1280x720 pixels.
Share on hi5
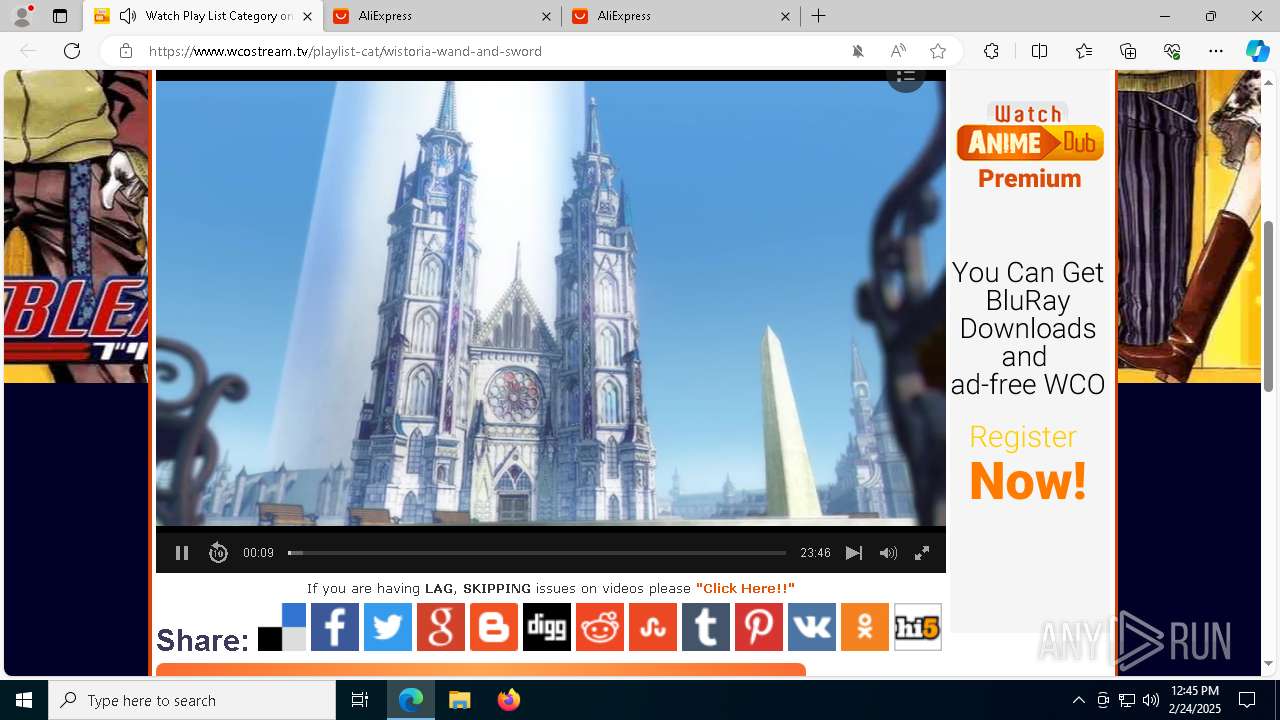pos(918,627)
